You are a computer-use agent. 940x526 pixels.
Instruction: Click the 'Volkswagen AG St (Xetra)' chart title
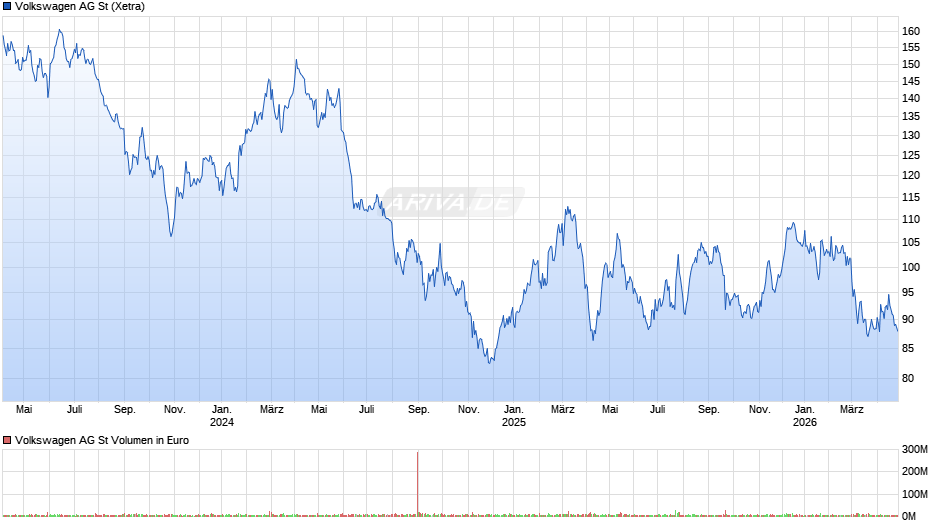click(x=80, y=7)
